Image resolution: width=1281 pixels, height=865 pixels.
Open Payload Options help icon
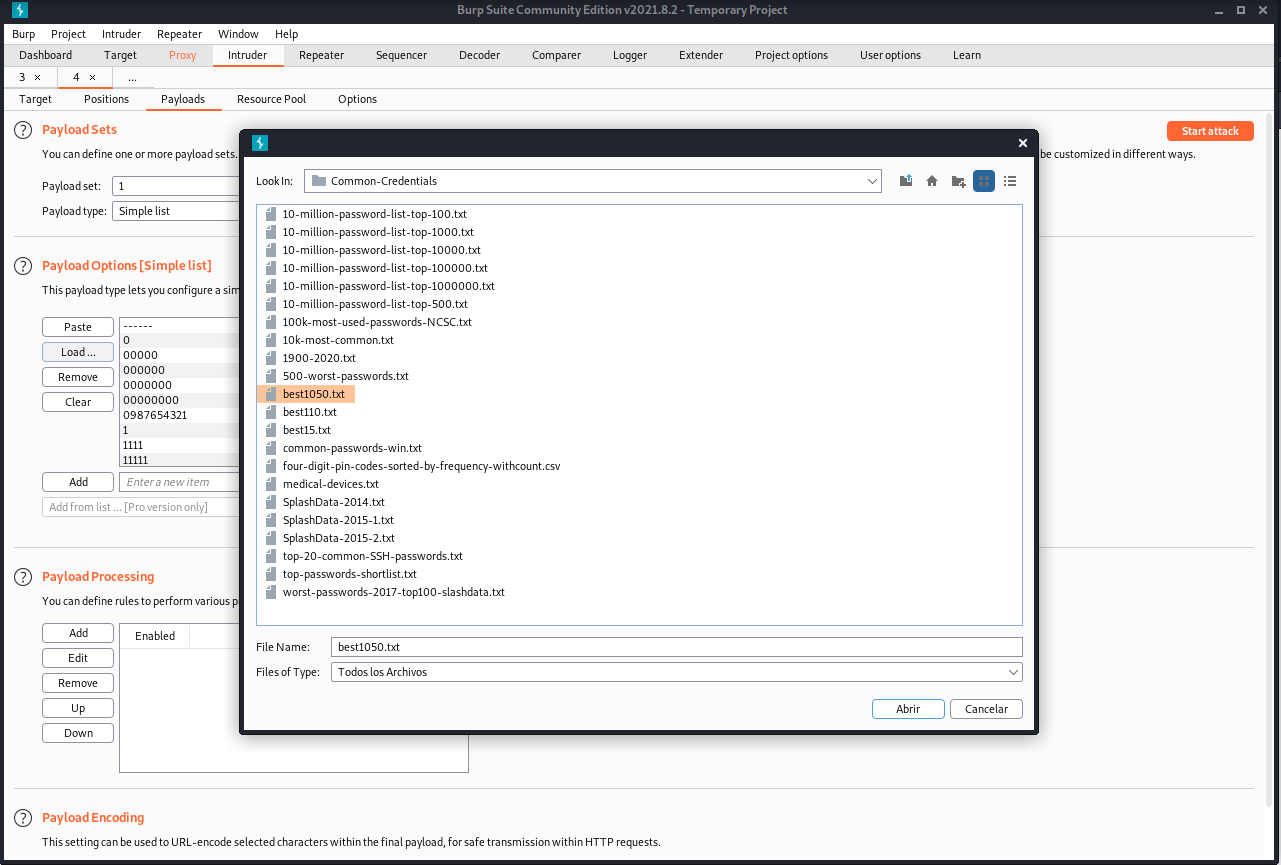[x=23, y=266]
